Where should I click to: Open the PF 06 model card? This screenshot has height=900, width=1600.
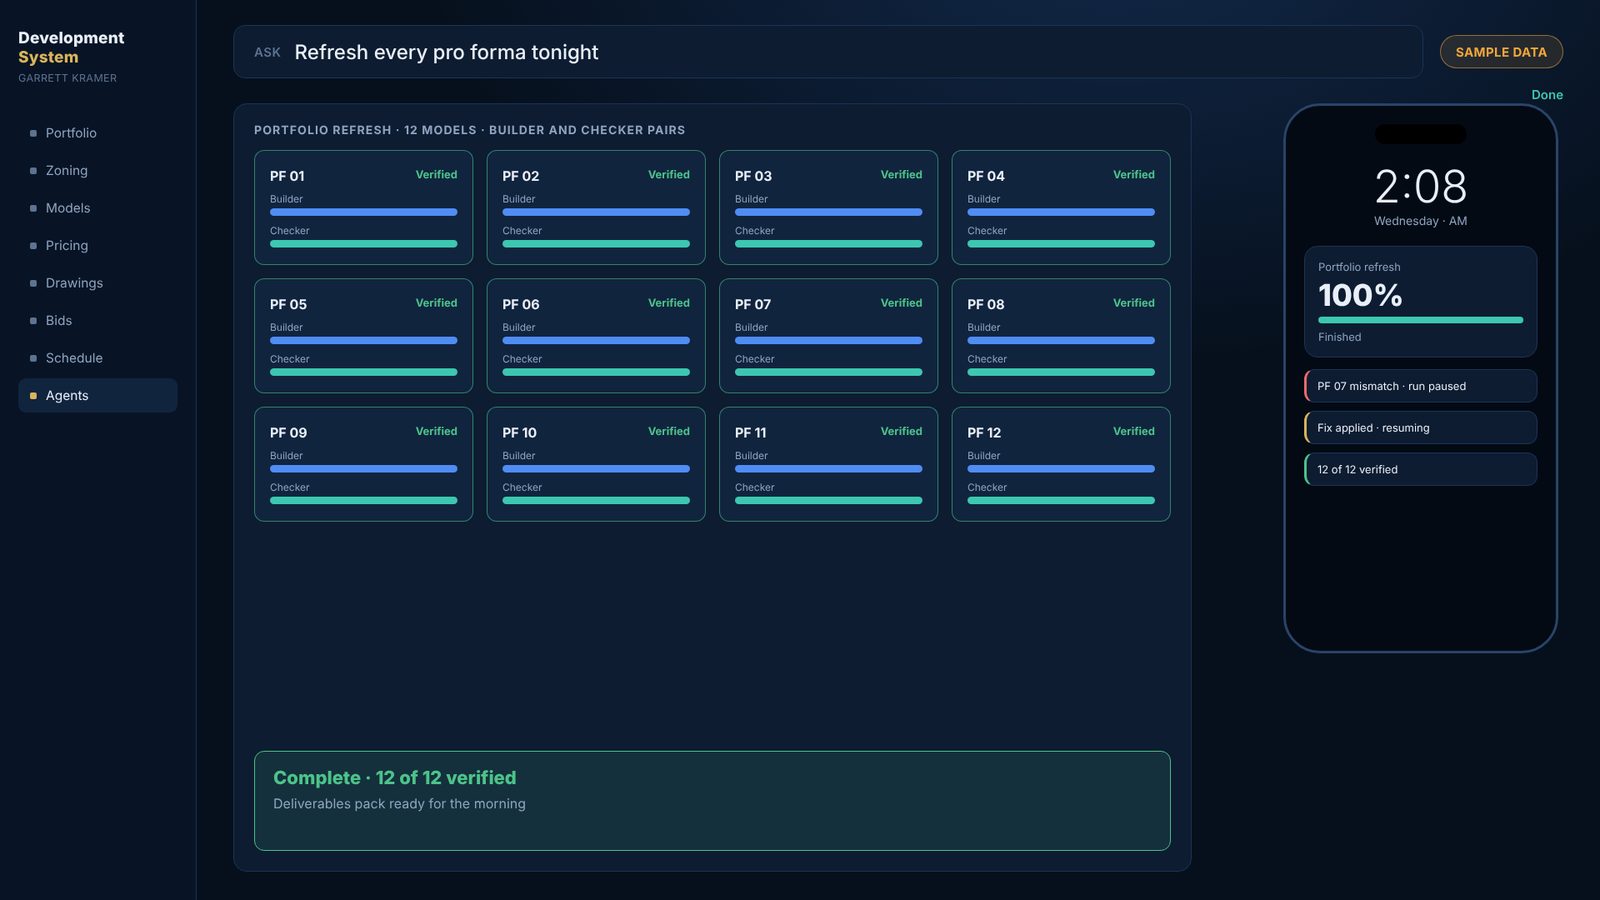596,336
